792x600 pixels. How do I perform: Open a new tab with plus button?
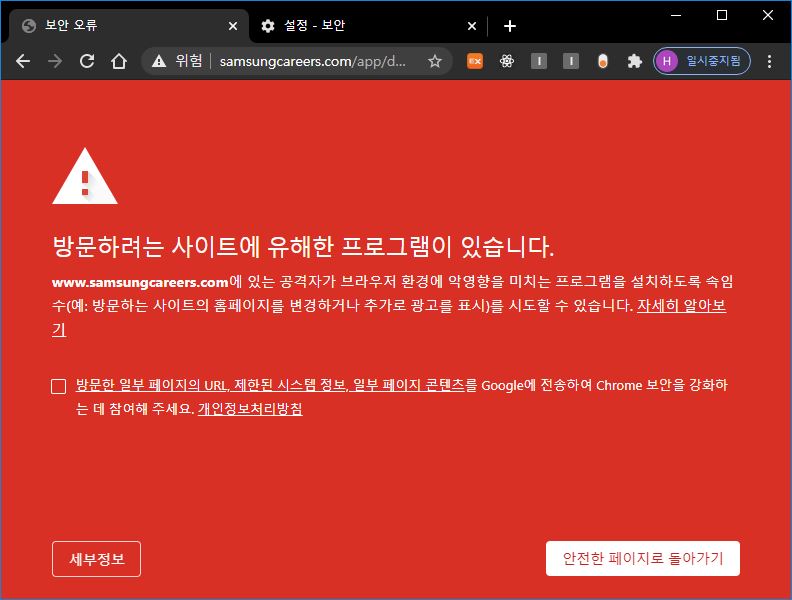click(x=510, y=26)
